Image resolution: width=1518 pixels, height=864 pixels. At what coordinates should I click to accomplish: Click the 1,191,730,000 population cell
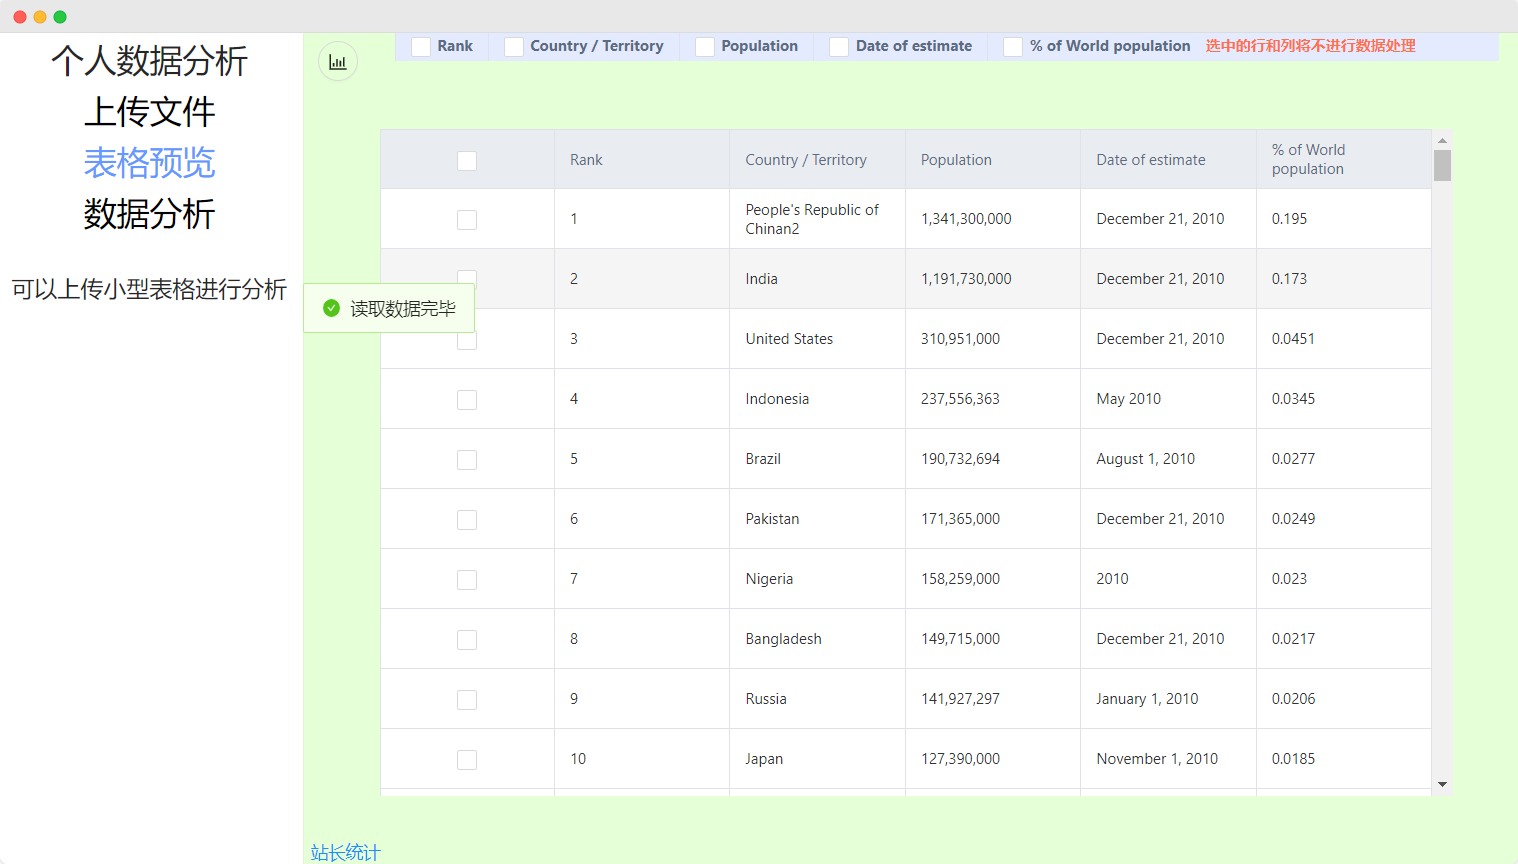click(993, 279)
